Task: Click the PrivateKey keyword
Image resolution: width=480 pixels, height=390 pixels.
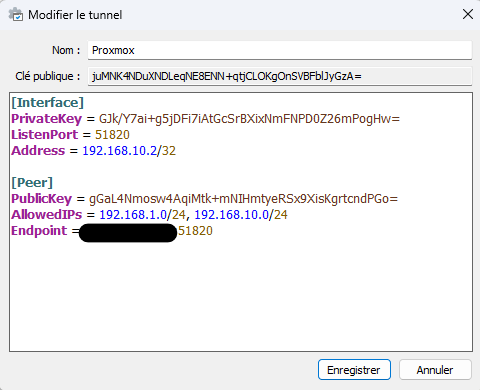Action: pyautogui.click(x=46, y=119)
